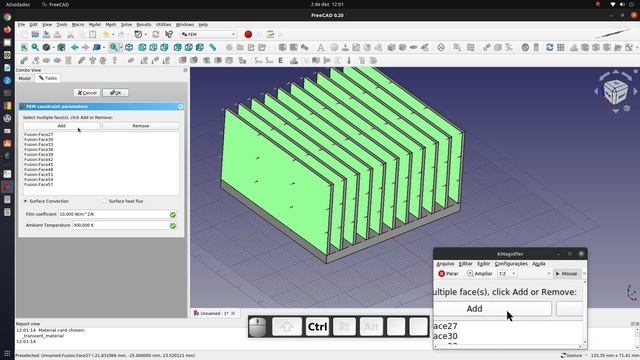640x360 pixels.
Task: Open the Mesh menu
Action: pos(111,24)
